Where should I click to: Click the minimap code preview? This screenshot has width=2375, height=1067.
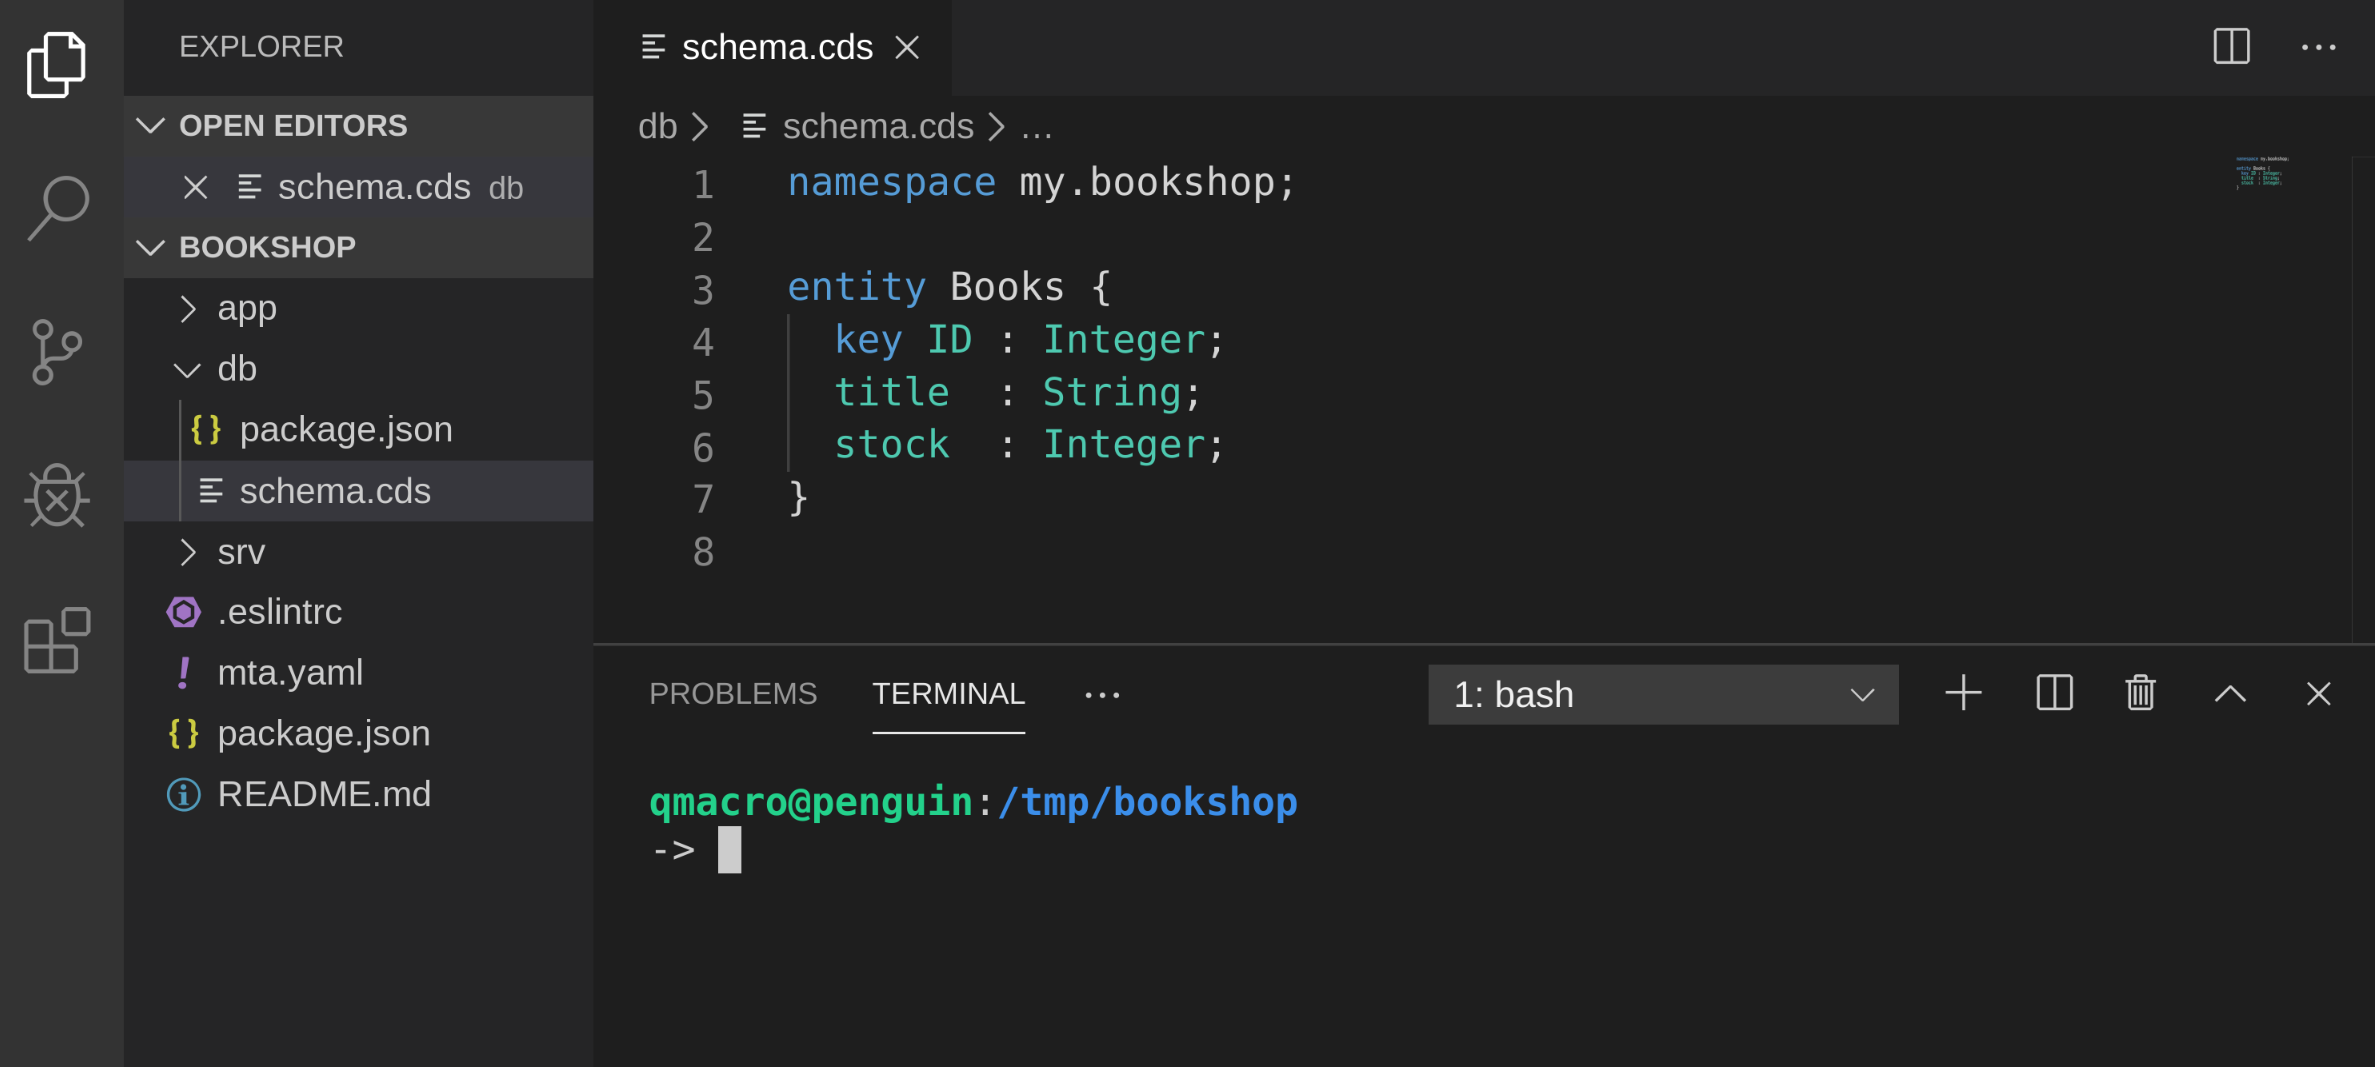tap(2262, 172)
